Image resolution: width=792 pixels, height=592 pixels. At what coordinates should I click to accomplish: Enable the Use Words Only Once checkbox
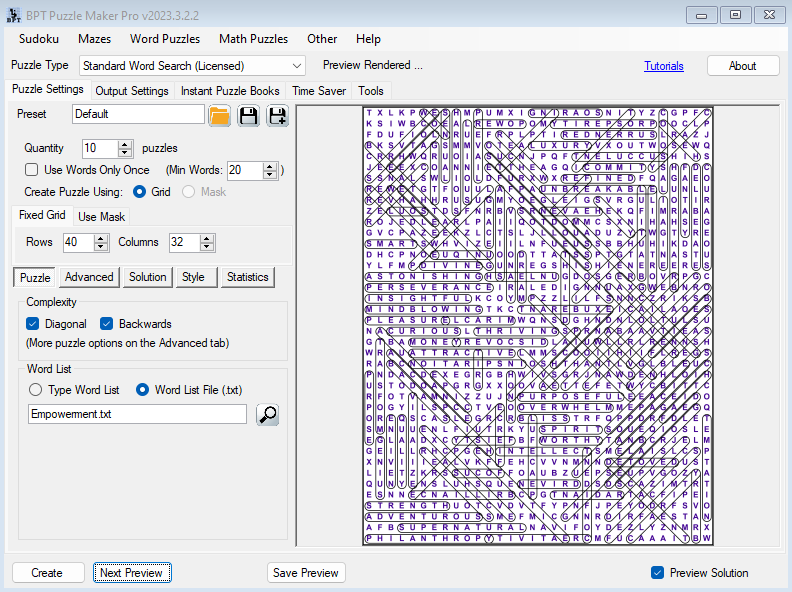(x=32, y=170)
